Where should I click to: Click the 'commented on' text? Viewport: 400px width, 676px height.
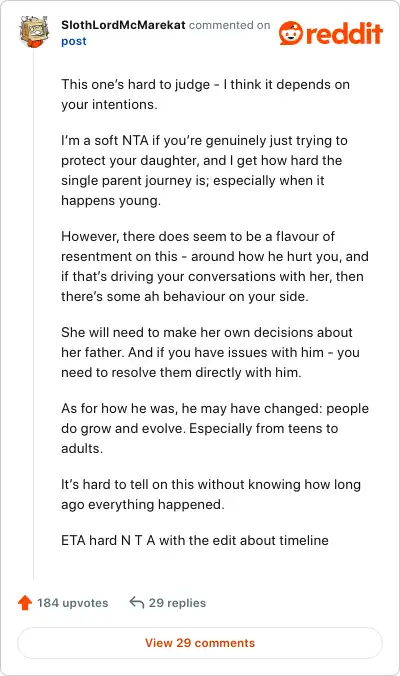(x=230, y=25)
